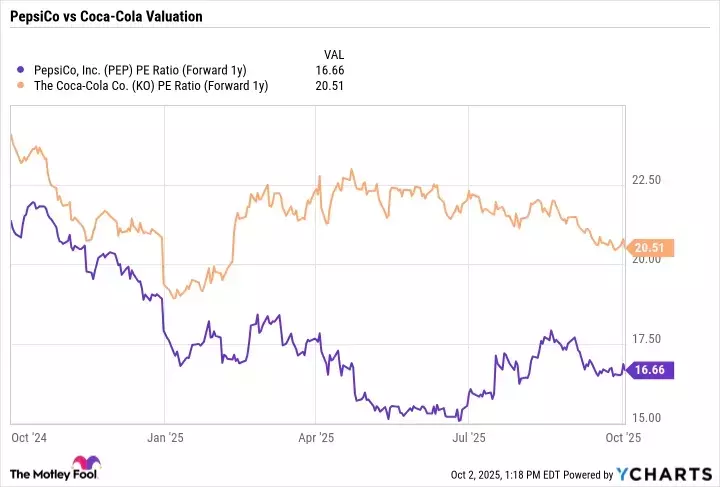The width and height of the screenshot is (720, 487).
Task: Click the VAL column header
Action: click(336, 53)
